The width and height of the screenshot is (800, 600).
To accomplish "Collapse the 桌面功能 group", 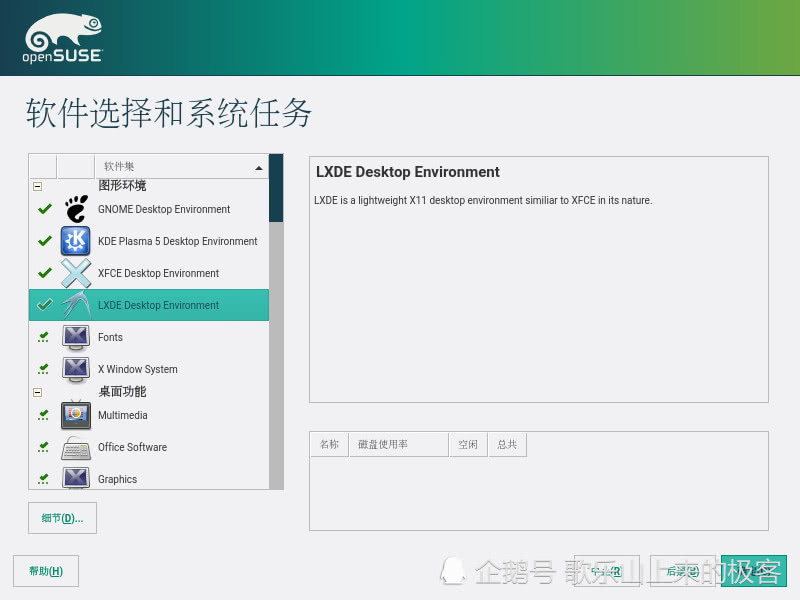I will [x=37, y=392].
